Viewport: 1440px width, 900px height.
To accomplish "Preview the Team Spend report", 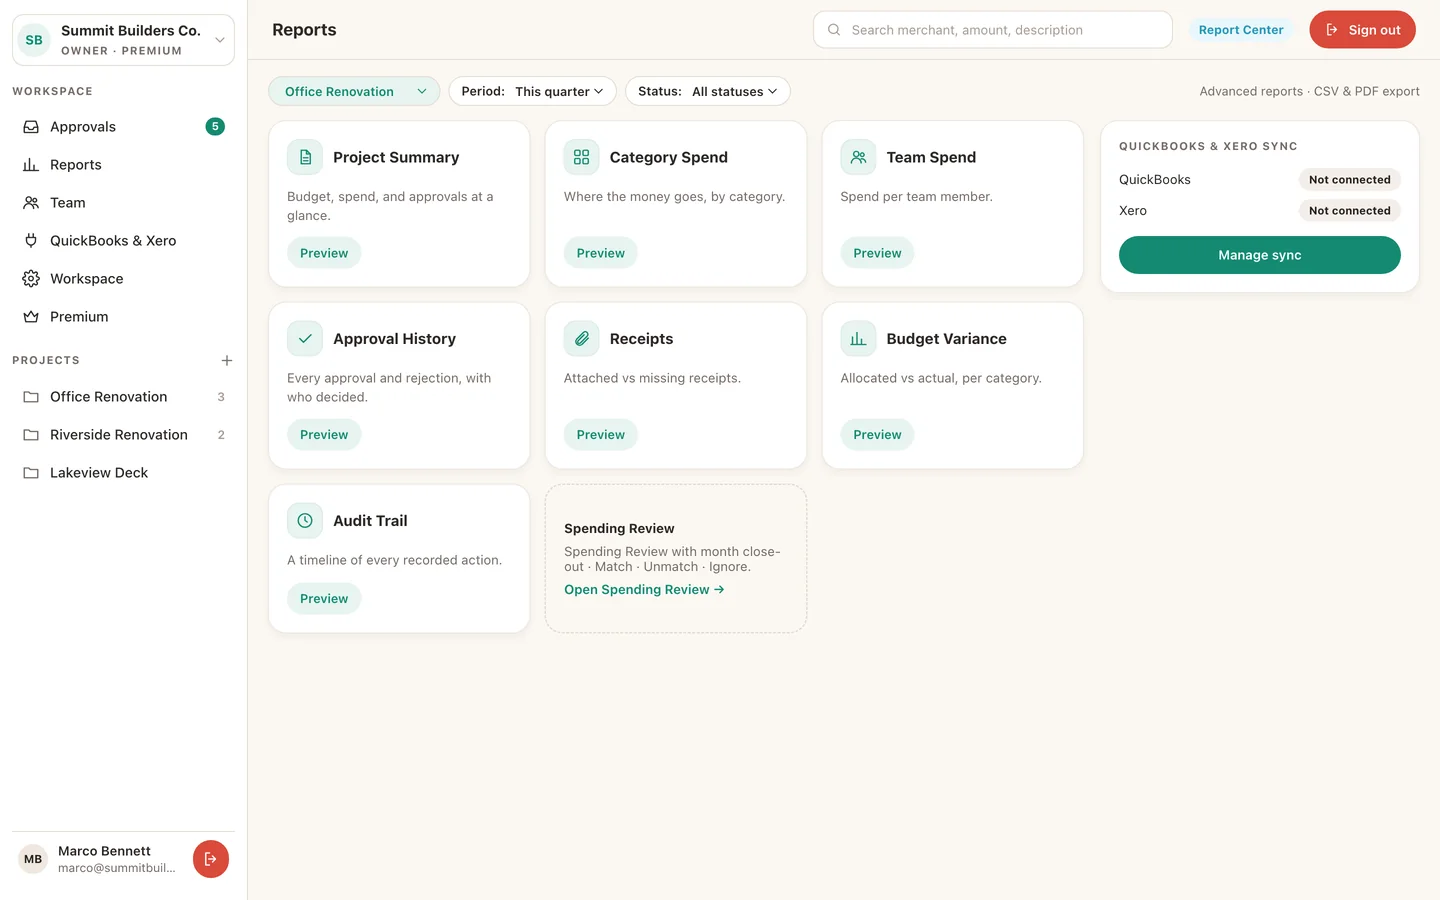I will tap(877, 253).
